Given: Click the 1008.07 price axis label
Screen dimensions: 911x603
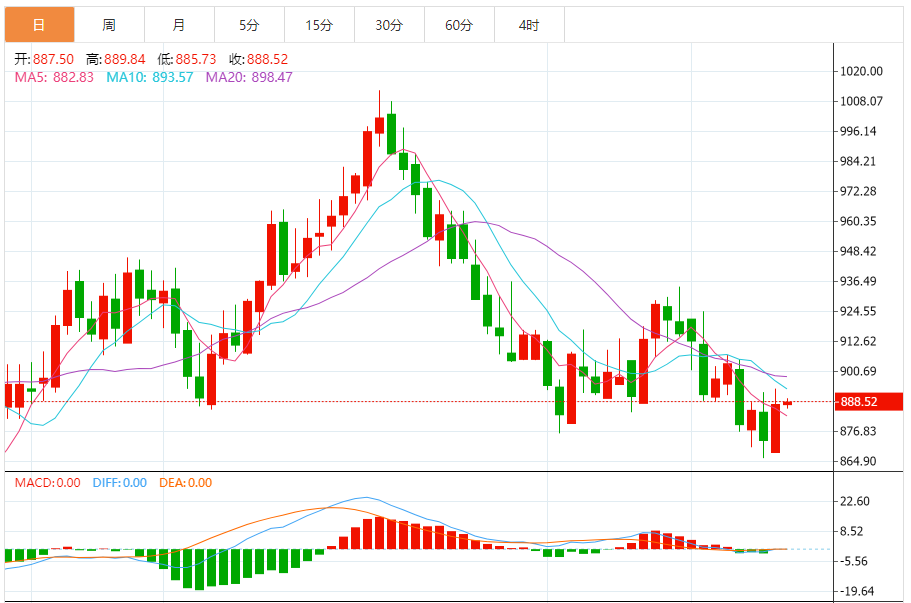Looking at the screenshot, I should coord(861,101).
